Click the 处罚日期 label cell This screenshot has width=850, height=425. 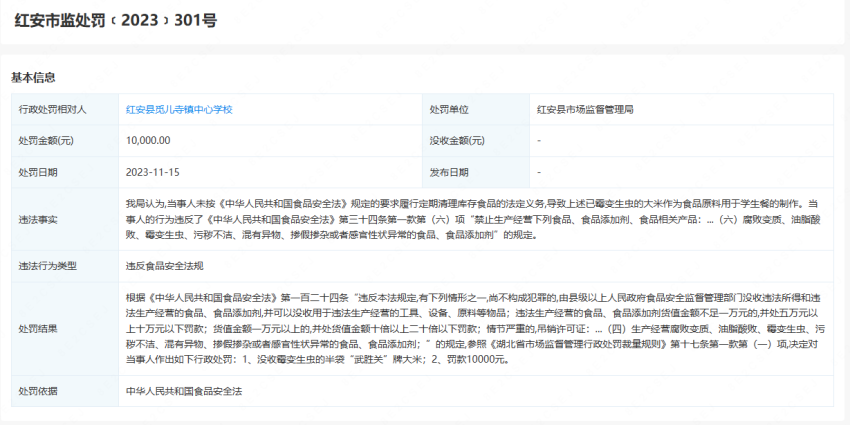pyautogui.click(x=39, y=172)
